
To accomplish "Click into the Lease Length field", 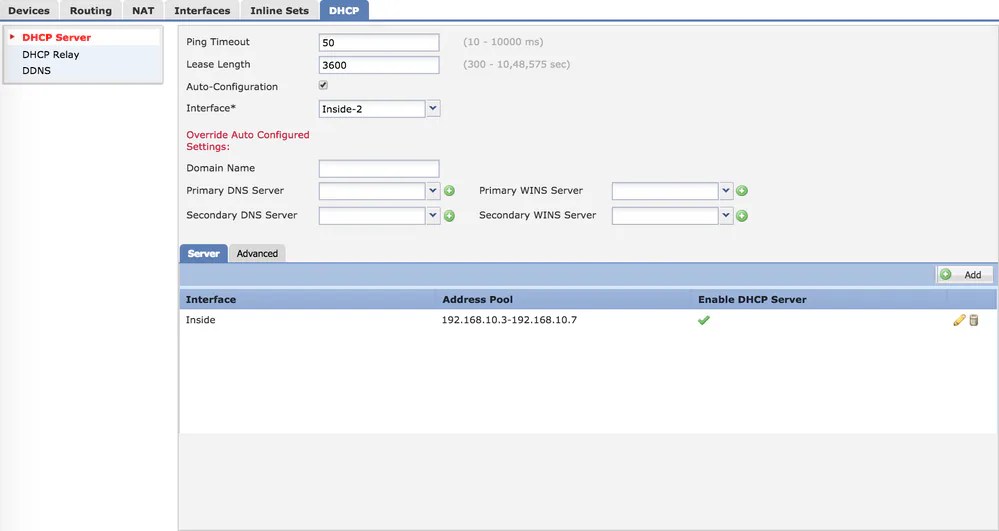I will [x=379, y=65].
